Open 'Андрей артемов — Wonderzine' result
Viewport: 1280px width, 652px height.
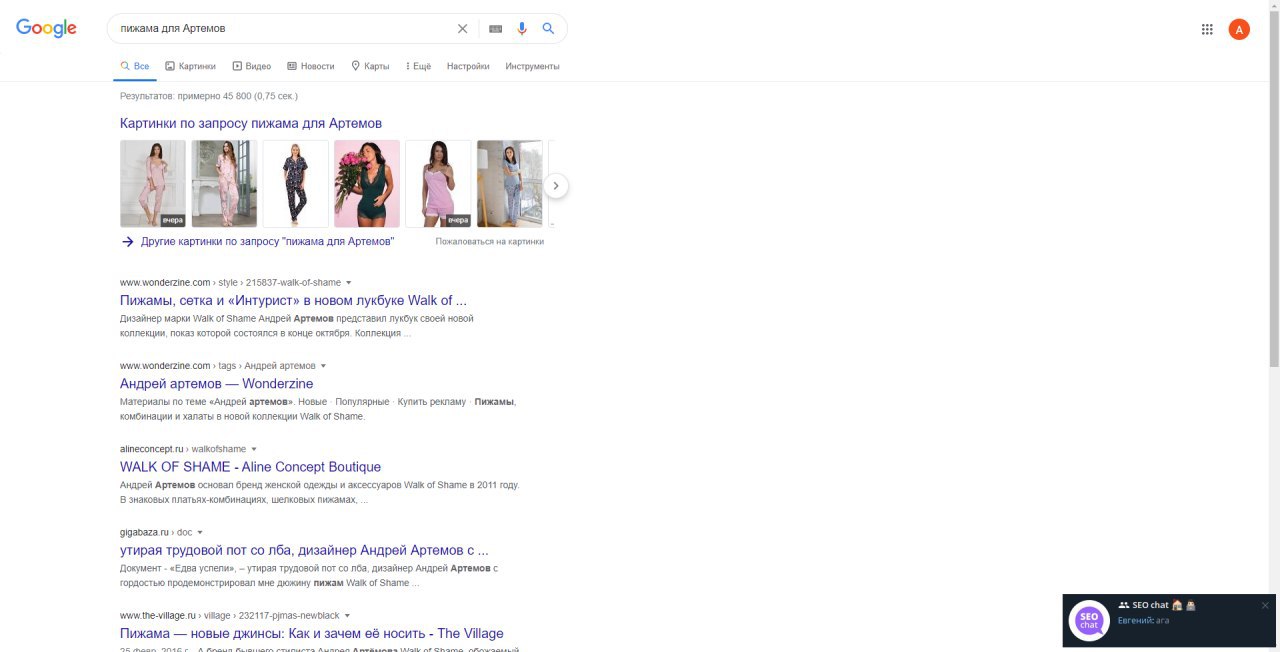[216, 383]
